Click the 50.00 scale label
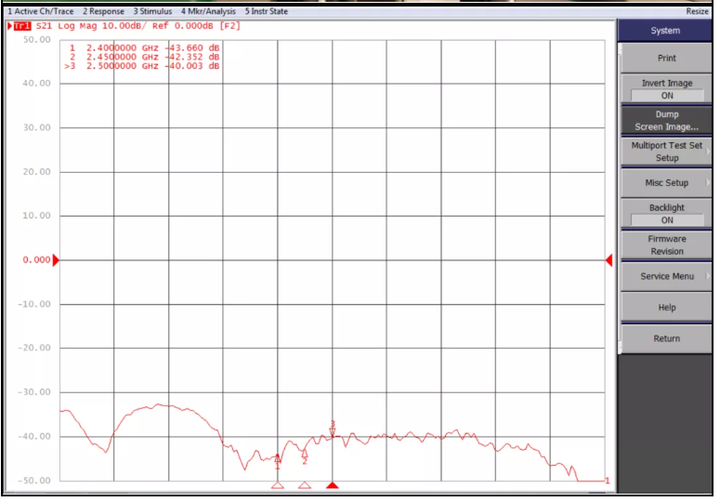Viewport: 720px width, 502px height. pos(37,40)
